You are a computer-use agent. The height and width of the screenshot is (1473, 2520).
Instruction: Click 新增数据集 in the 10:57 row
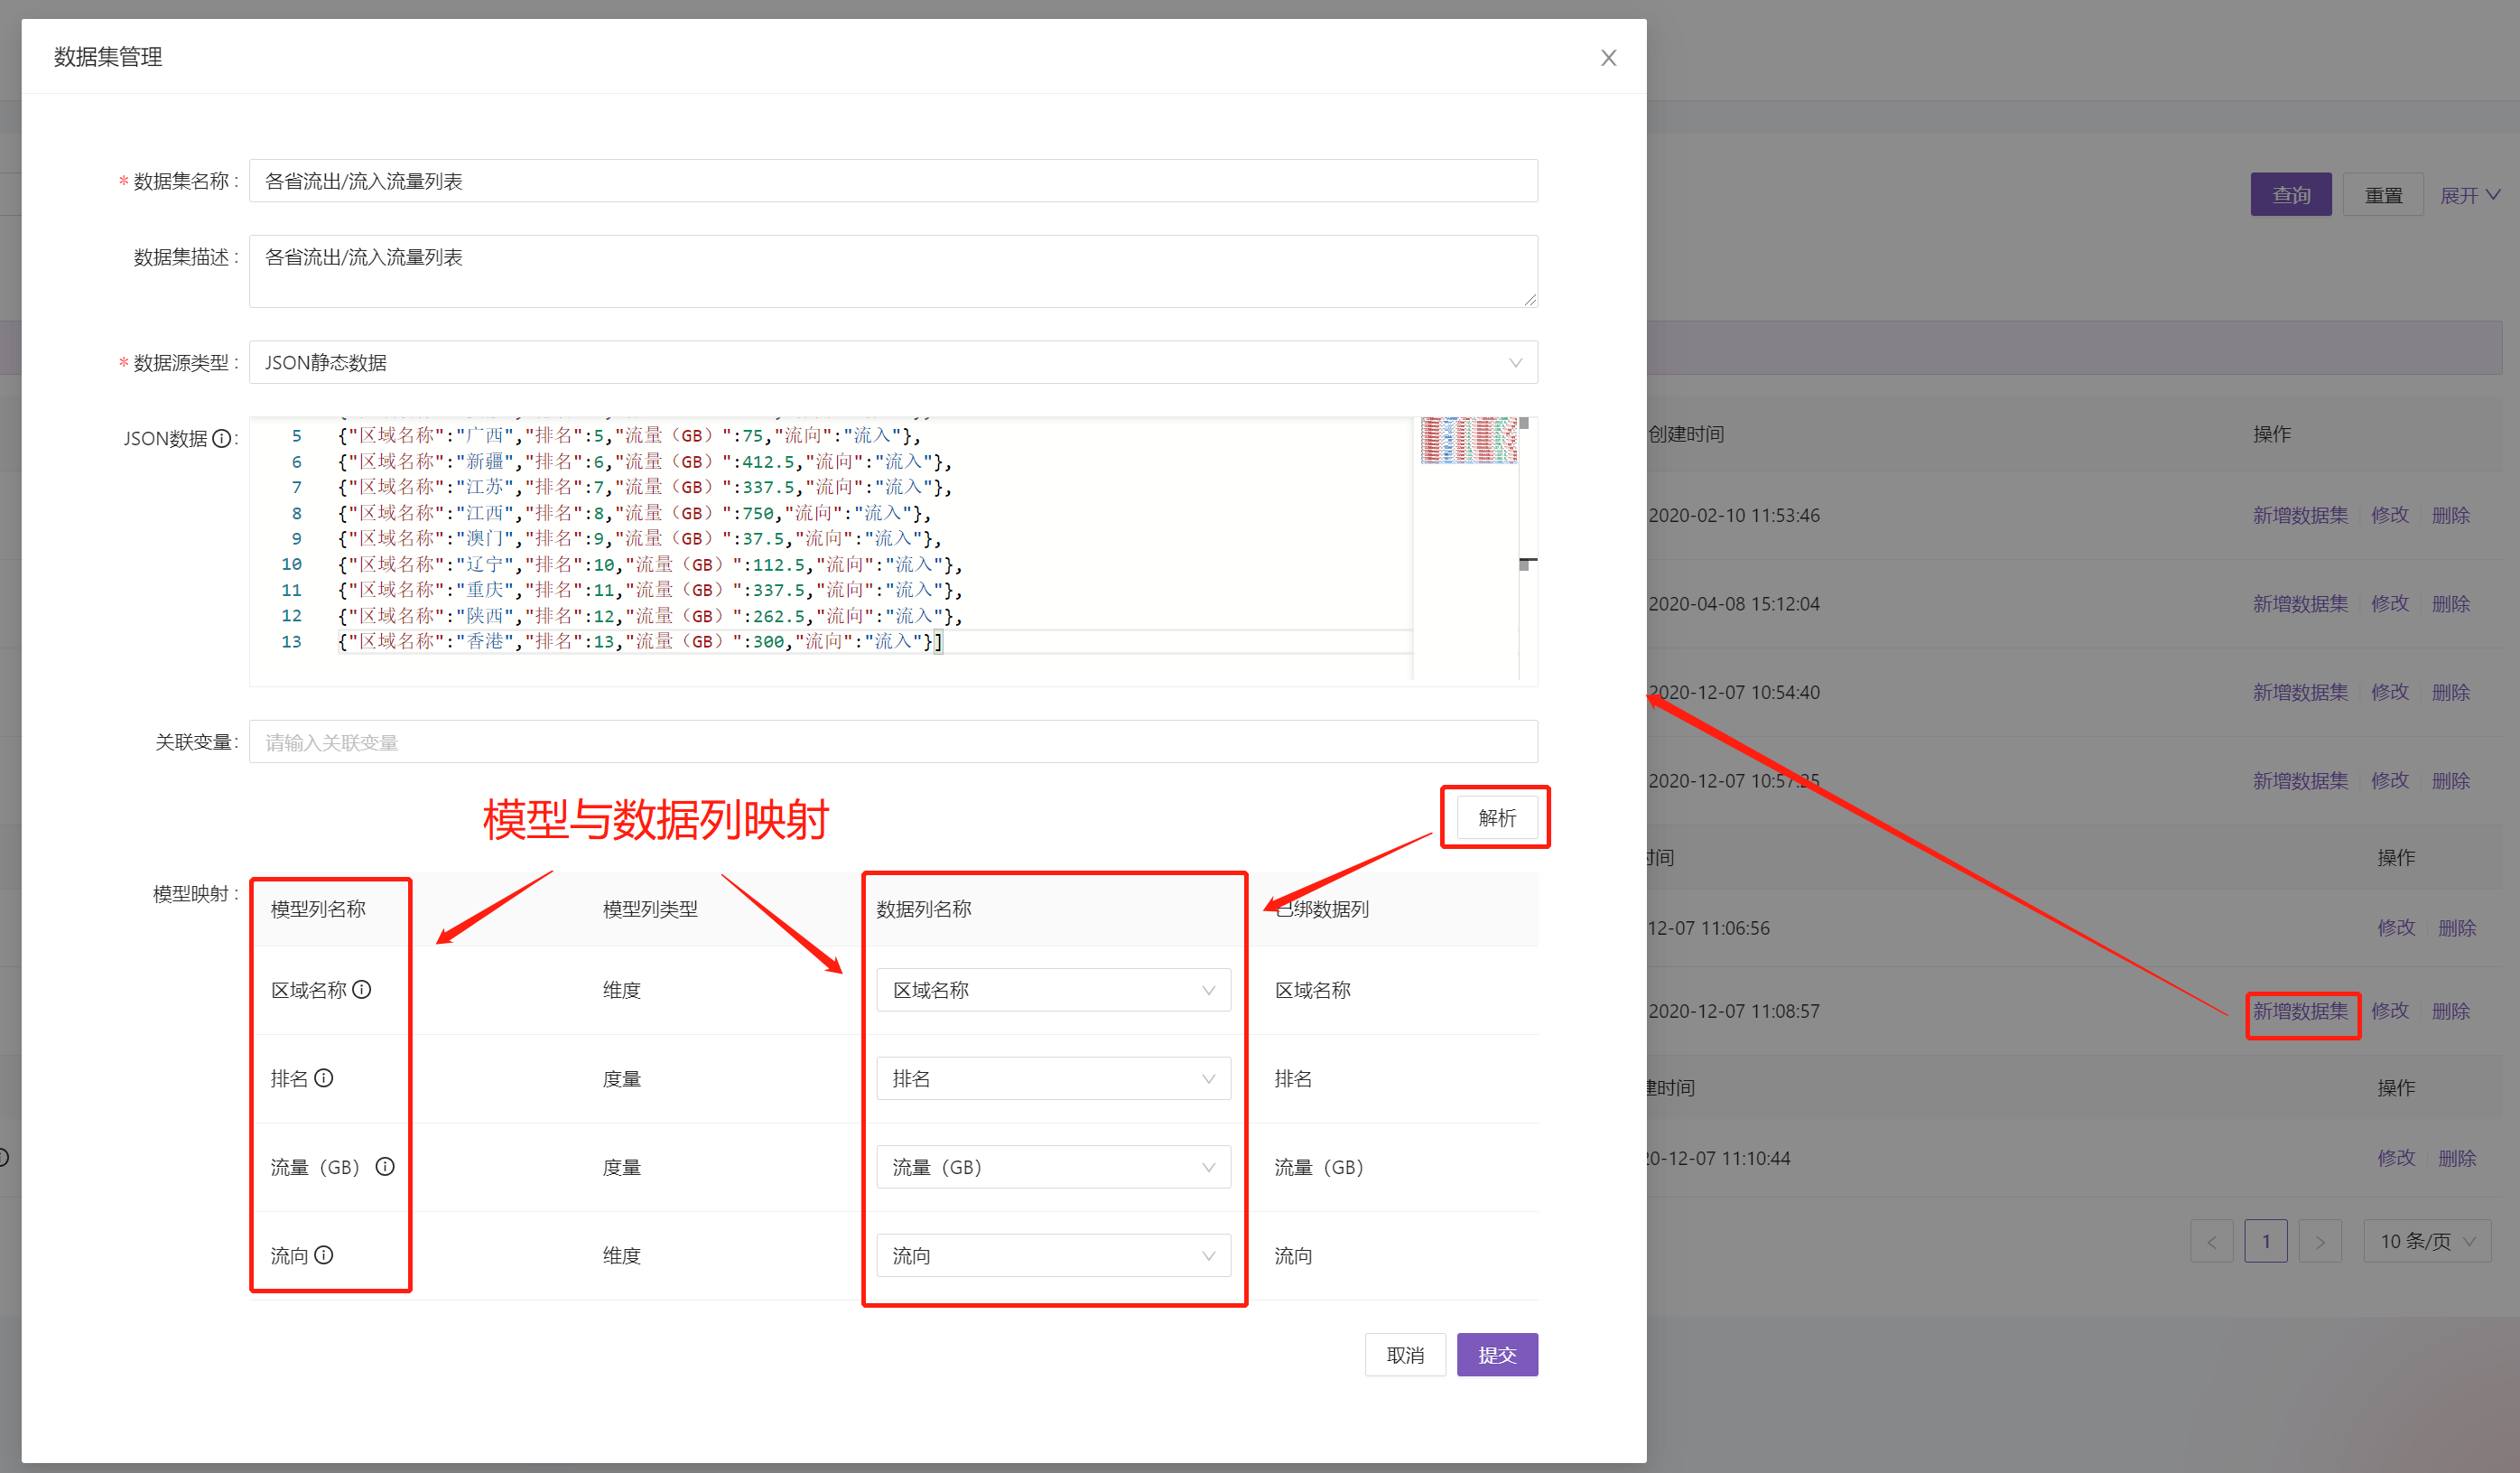pyautogui.click(x=2300, y=780)
